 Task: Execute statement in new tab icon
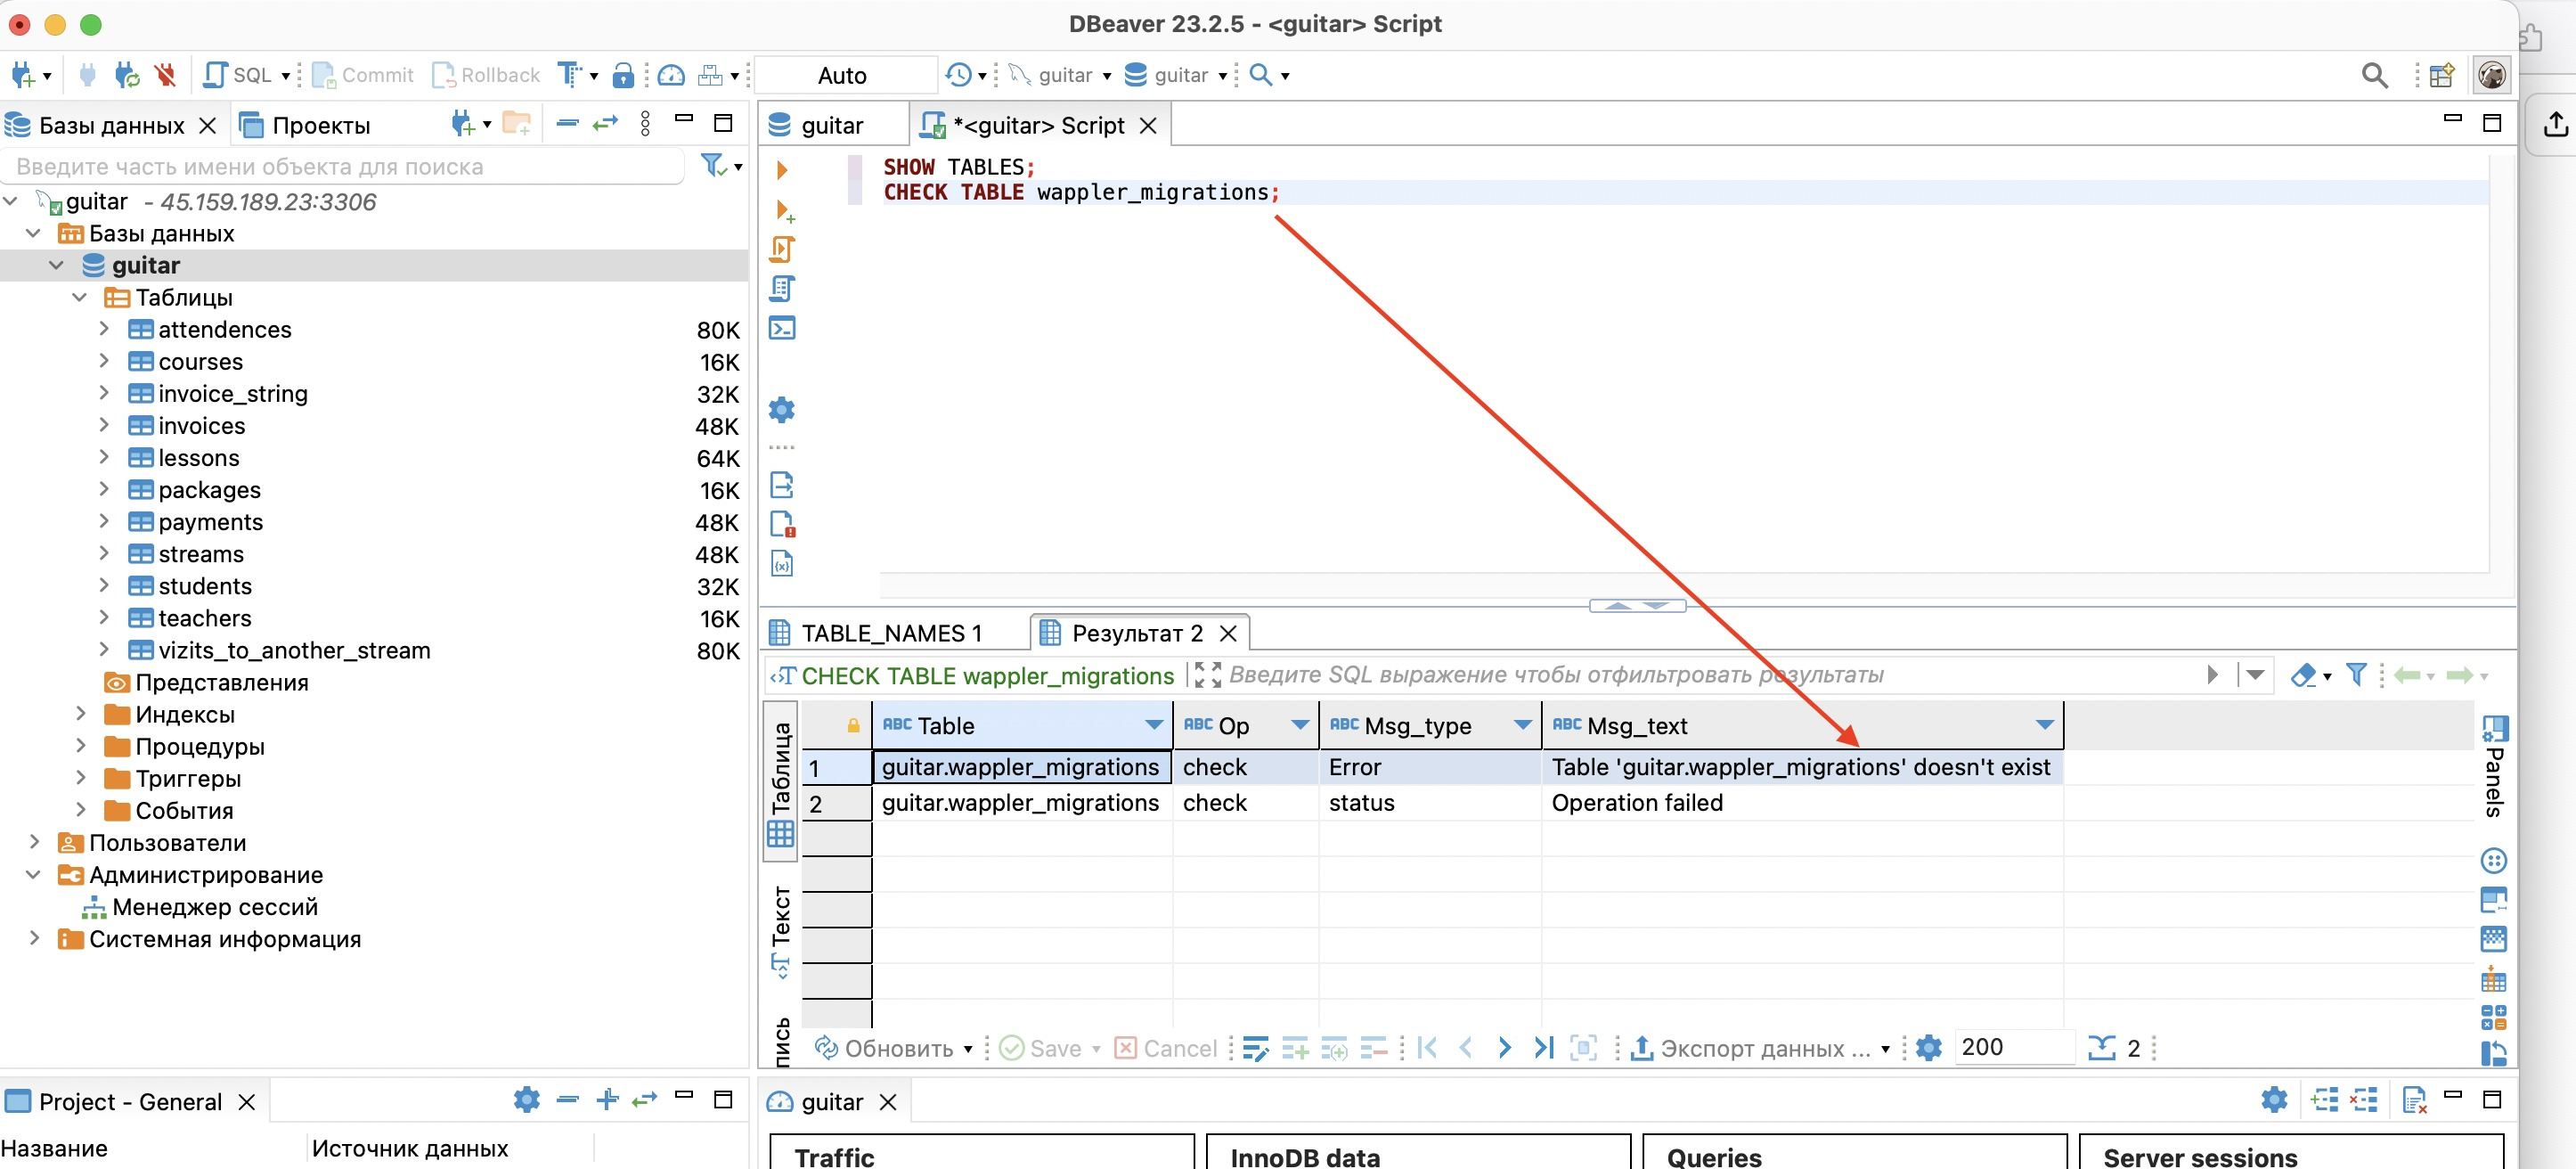pos(785,210)
